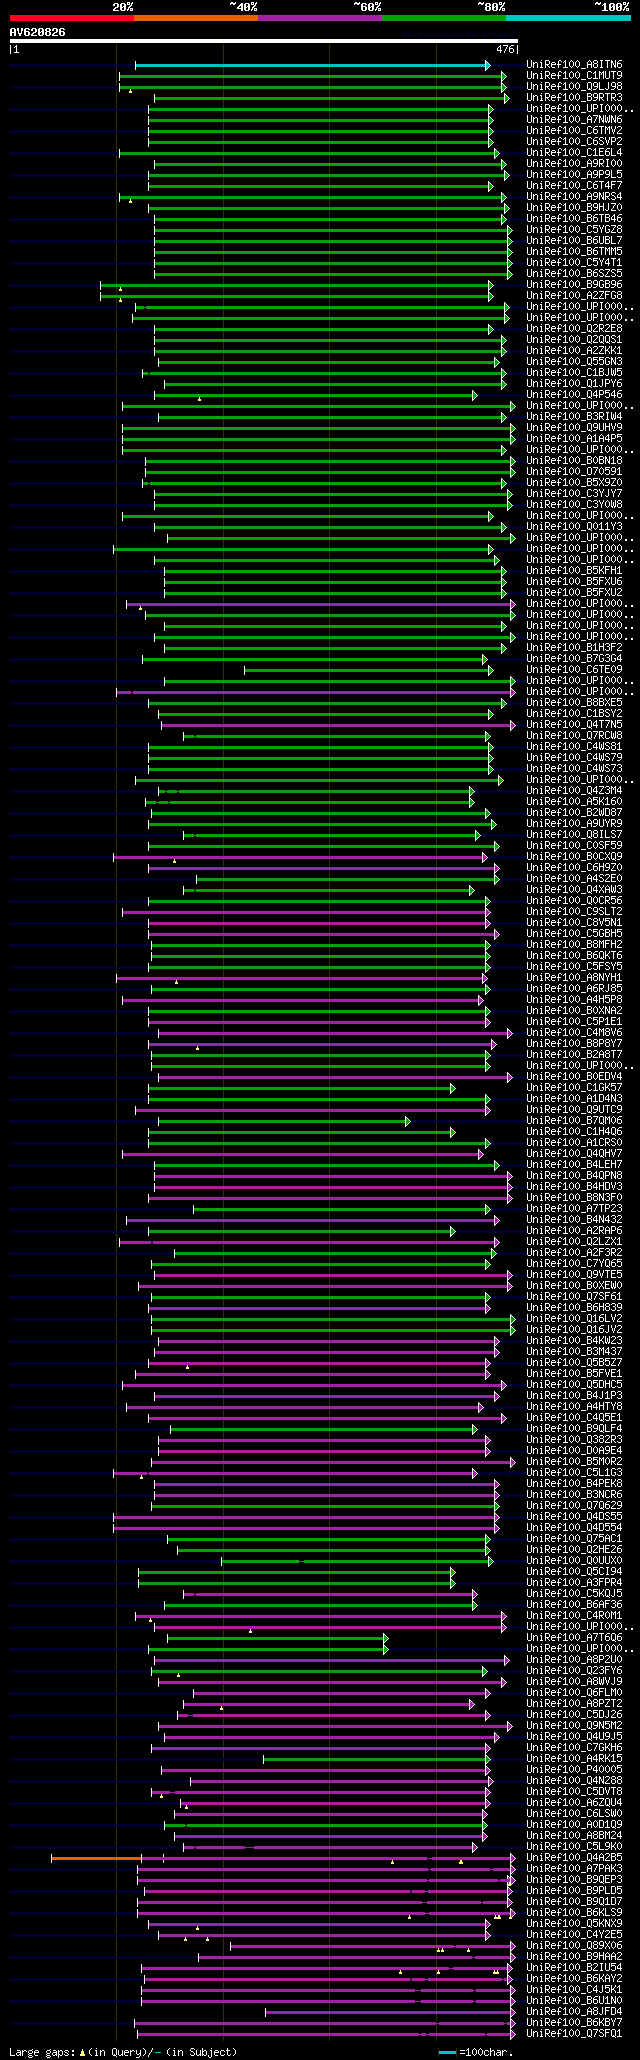Select the orange segment of the Q4A2B5 alignment
This screenshot has height=2060, width=640.
tap(96, 1858)
